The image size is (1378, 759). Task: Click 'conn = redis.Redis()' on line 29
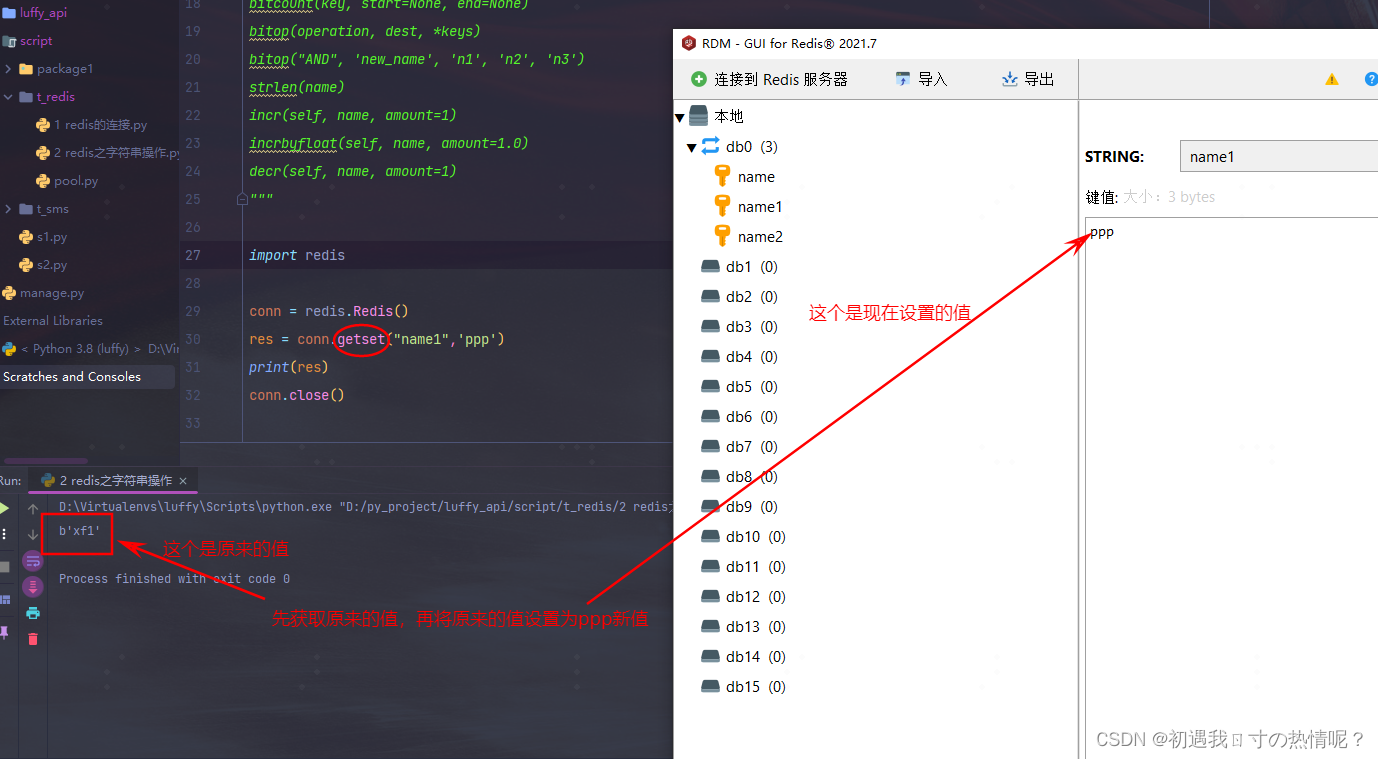tap(329, 311)
